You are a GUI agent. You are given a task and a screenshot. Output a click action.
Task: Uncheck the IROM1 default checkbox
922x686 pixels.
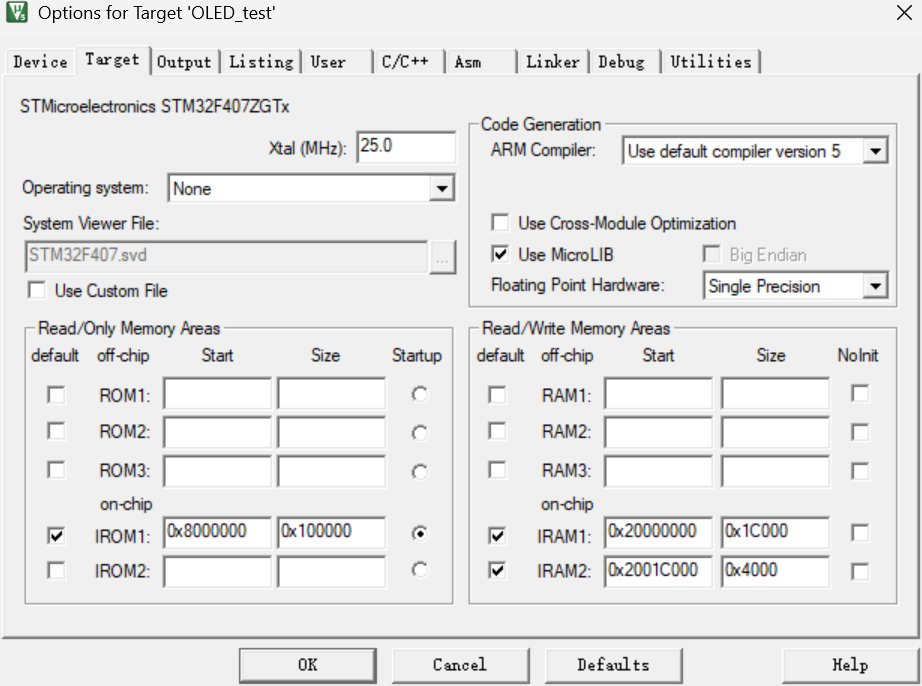(56, 536)
